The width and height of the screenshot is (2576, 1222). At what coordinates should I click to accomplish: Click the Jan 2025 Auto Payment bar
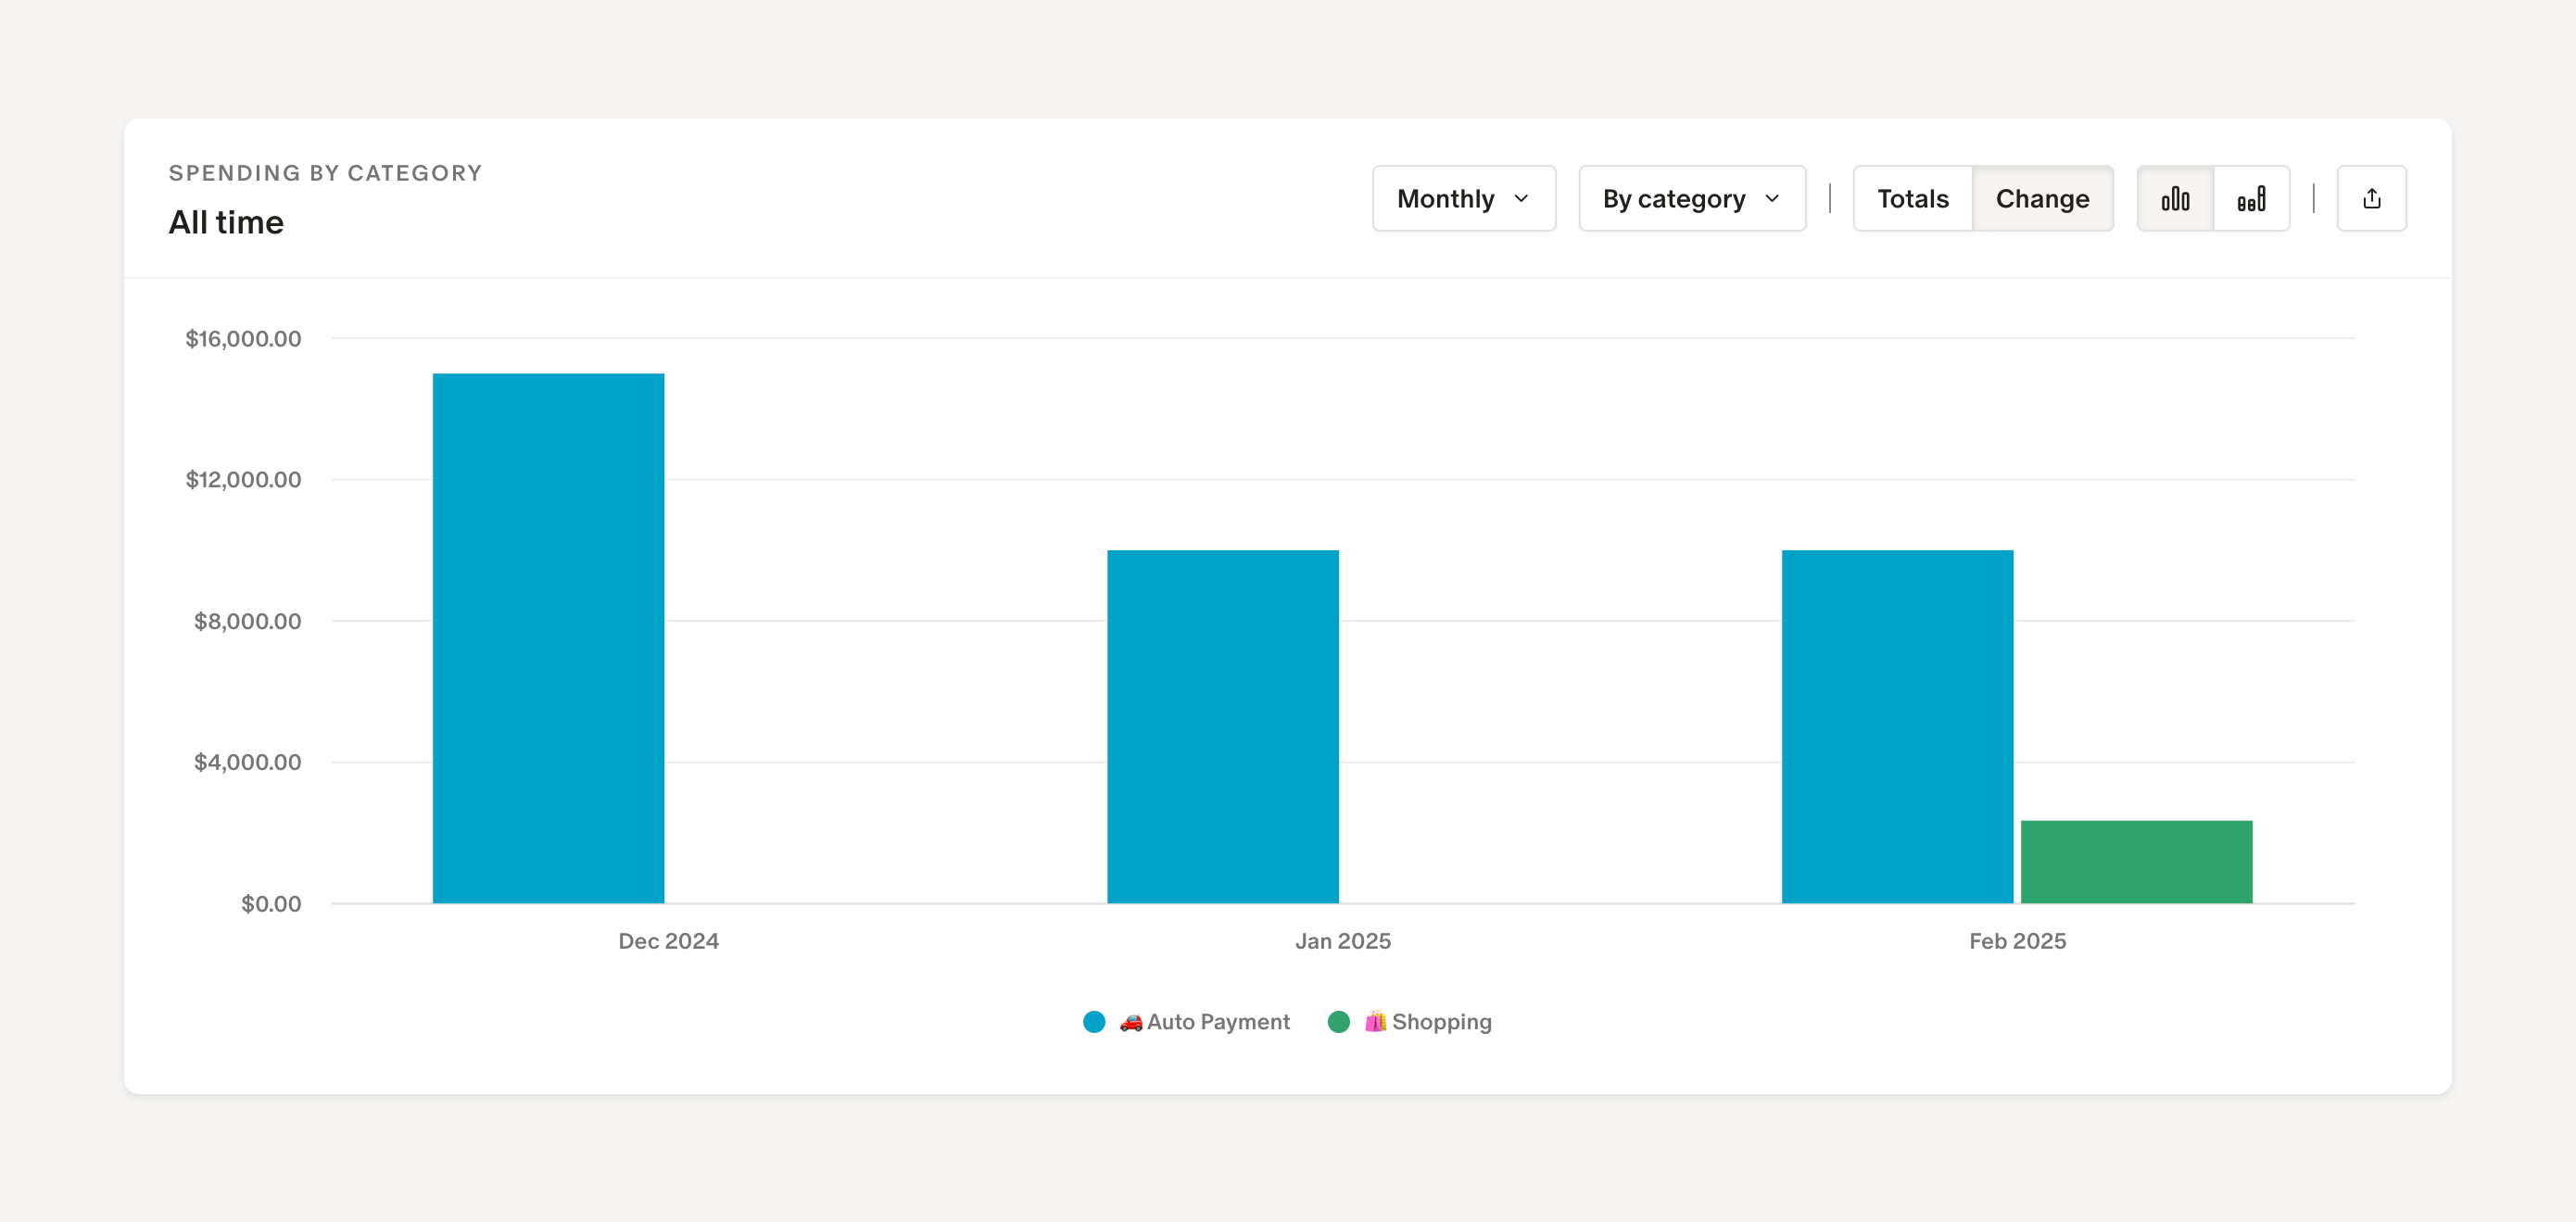tap(1222, 727)
